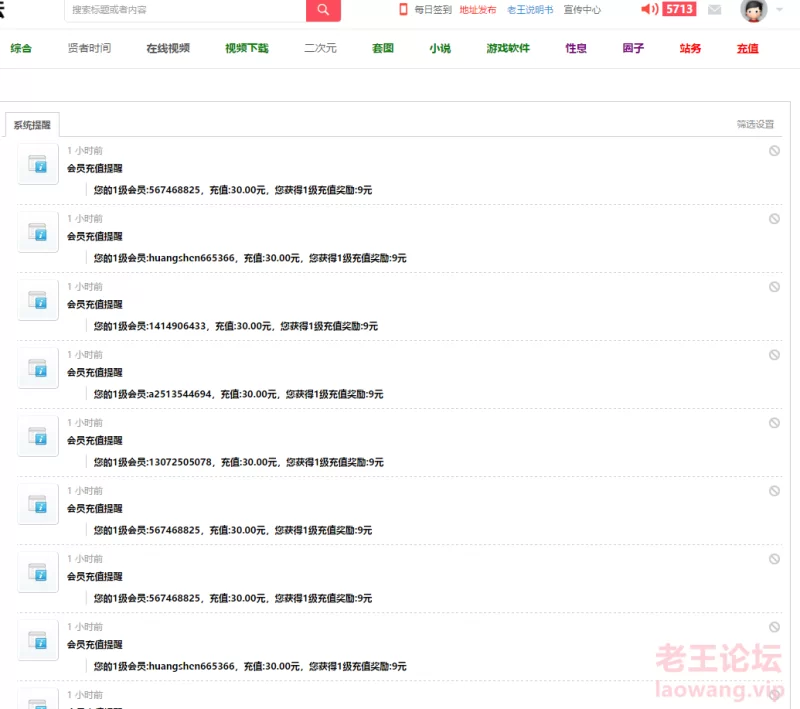
Task: Open the 综合 section
Action: coord(21,48)
